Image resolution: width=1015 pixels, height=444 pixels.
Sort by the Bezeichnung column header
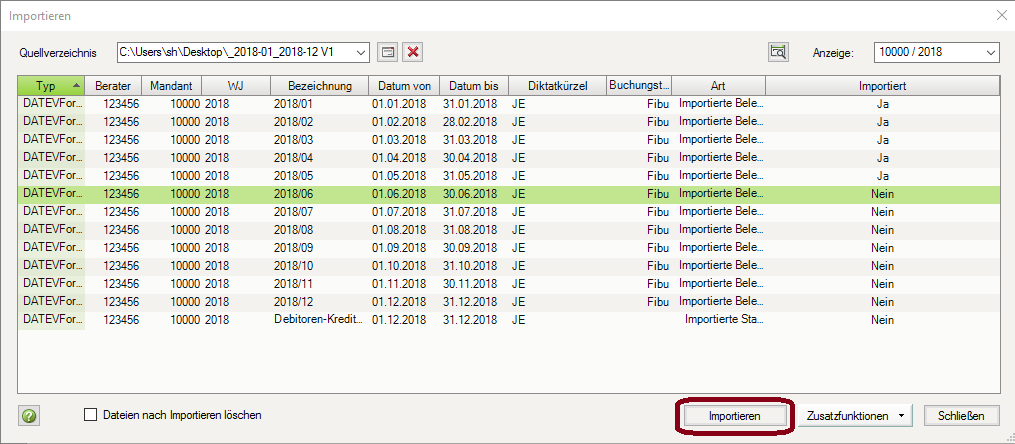coord(320,86)
